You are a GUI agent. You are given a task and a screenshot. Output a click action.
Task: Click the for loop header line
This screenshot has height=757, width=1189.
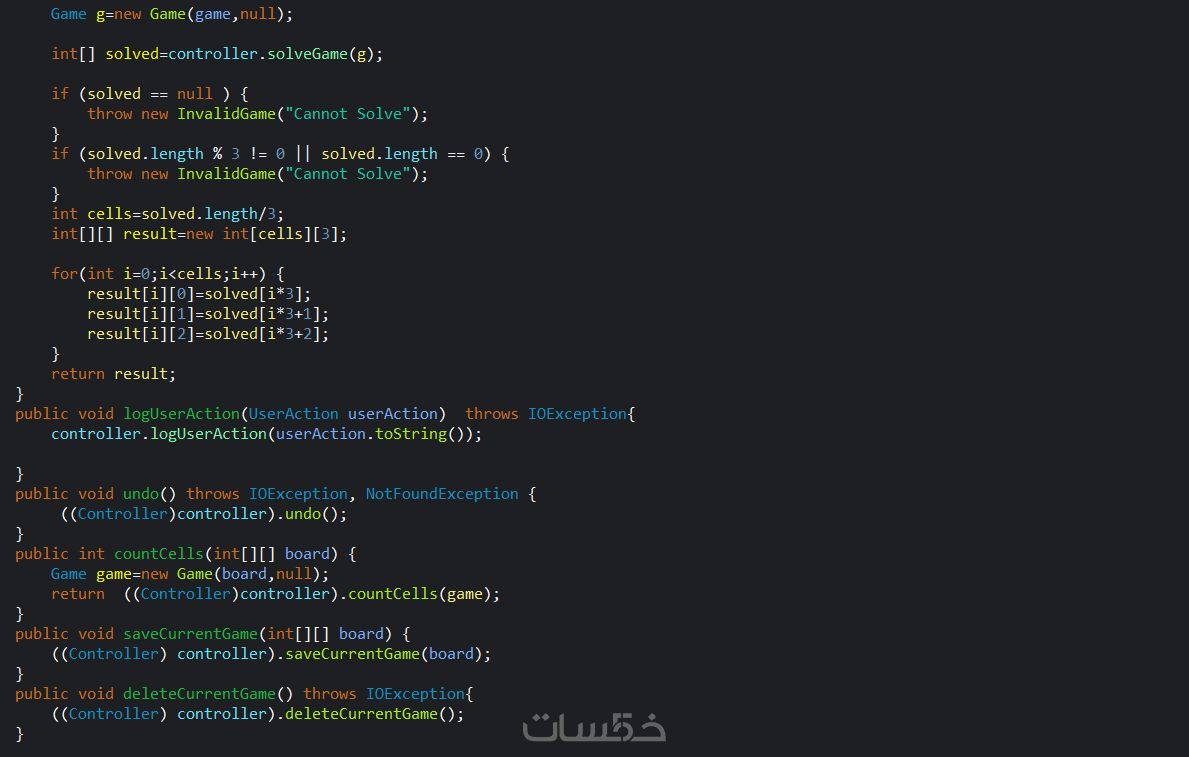coord(168,274)
